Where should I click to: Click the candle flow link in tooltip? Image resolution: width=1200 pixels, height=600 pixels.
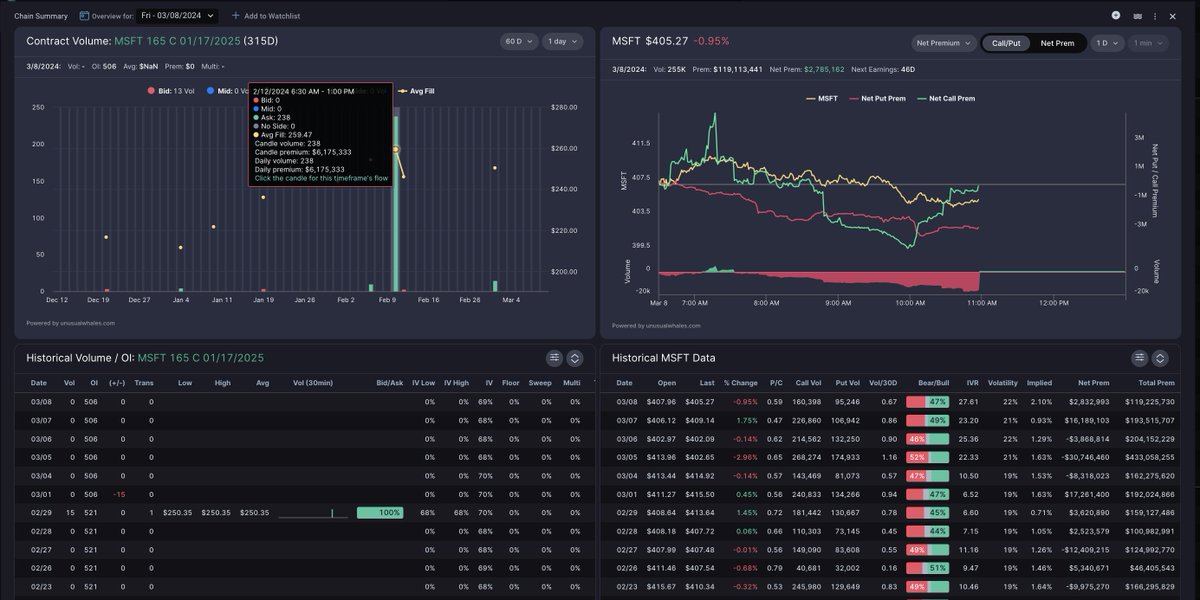coord(321,177)
